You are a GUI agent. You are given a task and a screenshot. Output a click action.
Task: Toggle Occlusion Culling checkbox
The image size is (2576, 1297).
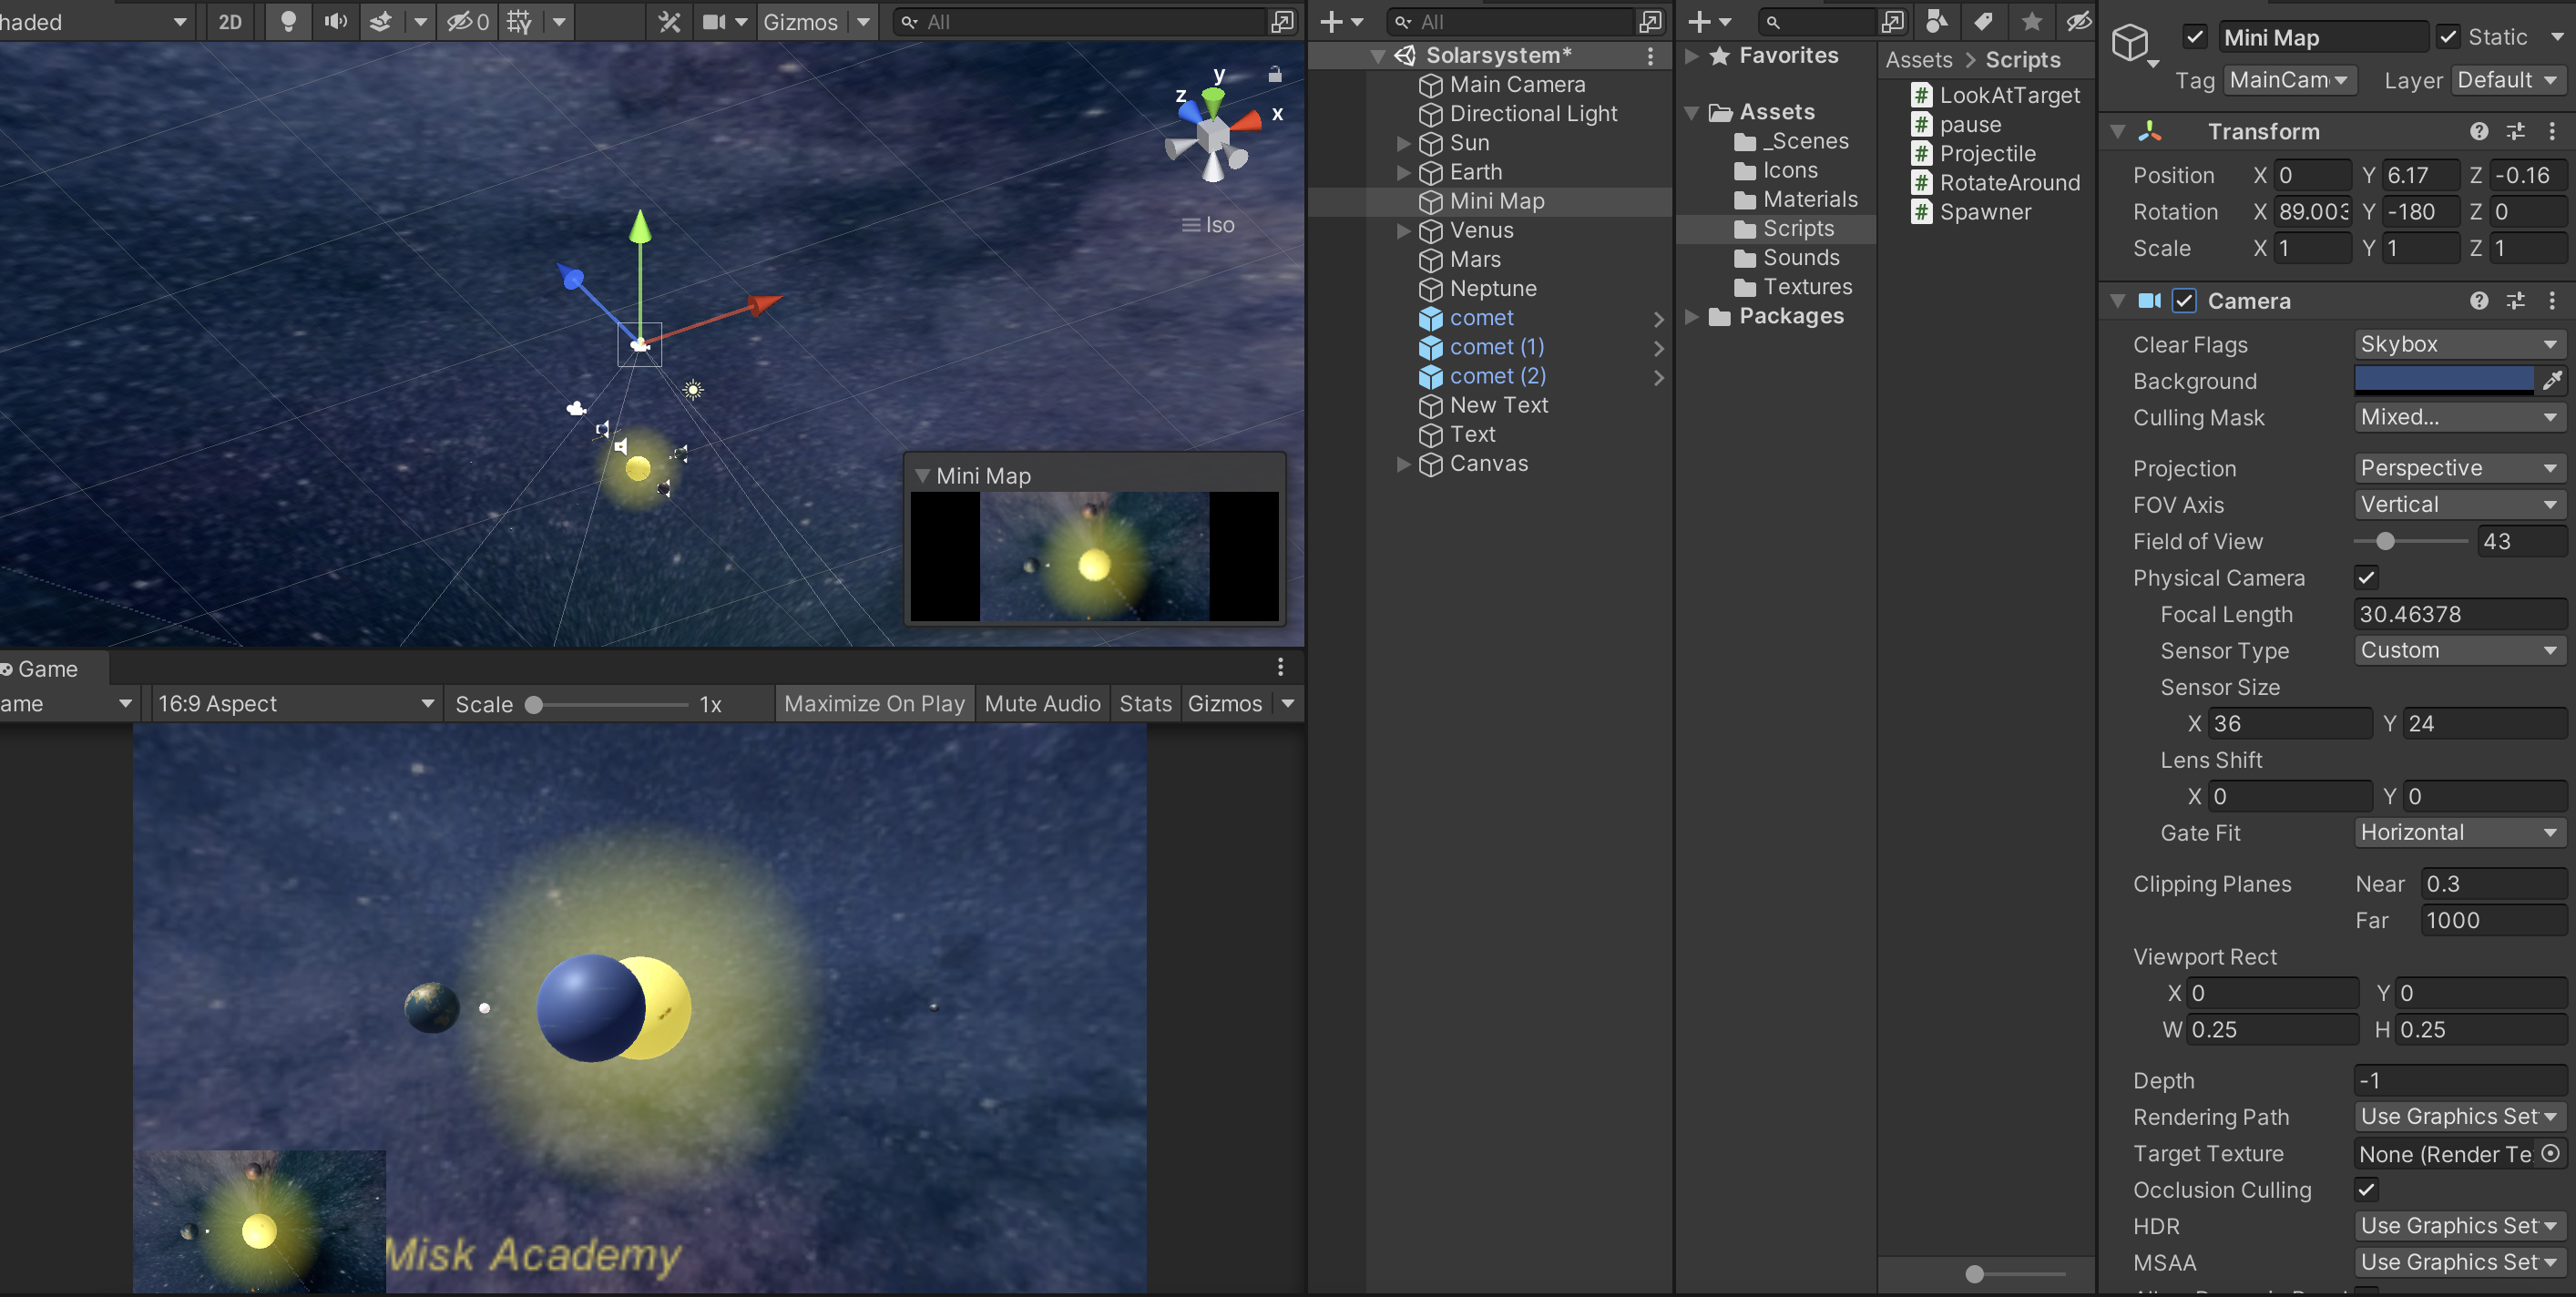pyautogui.click(x=2366, y=1190)
